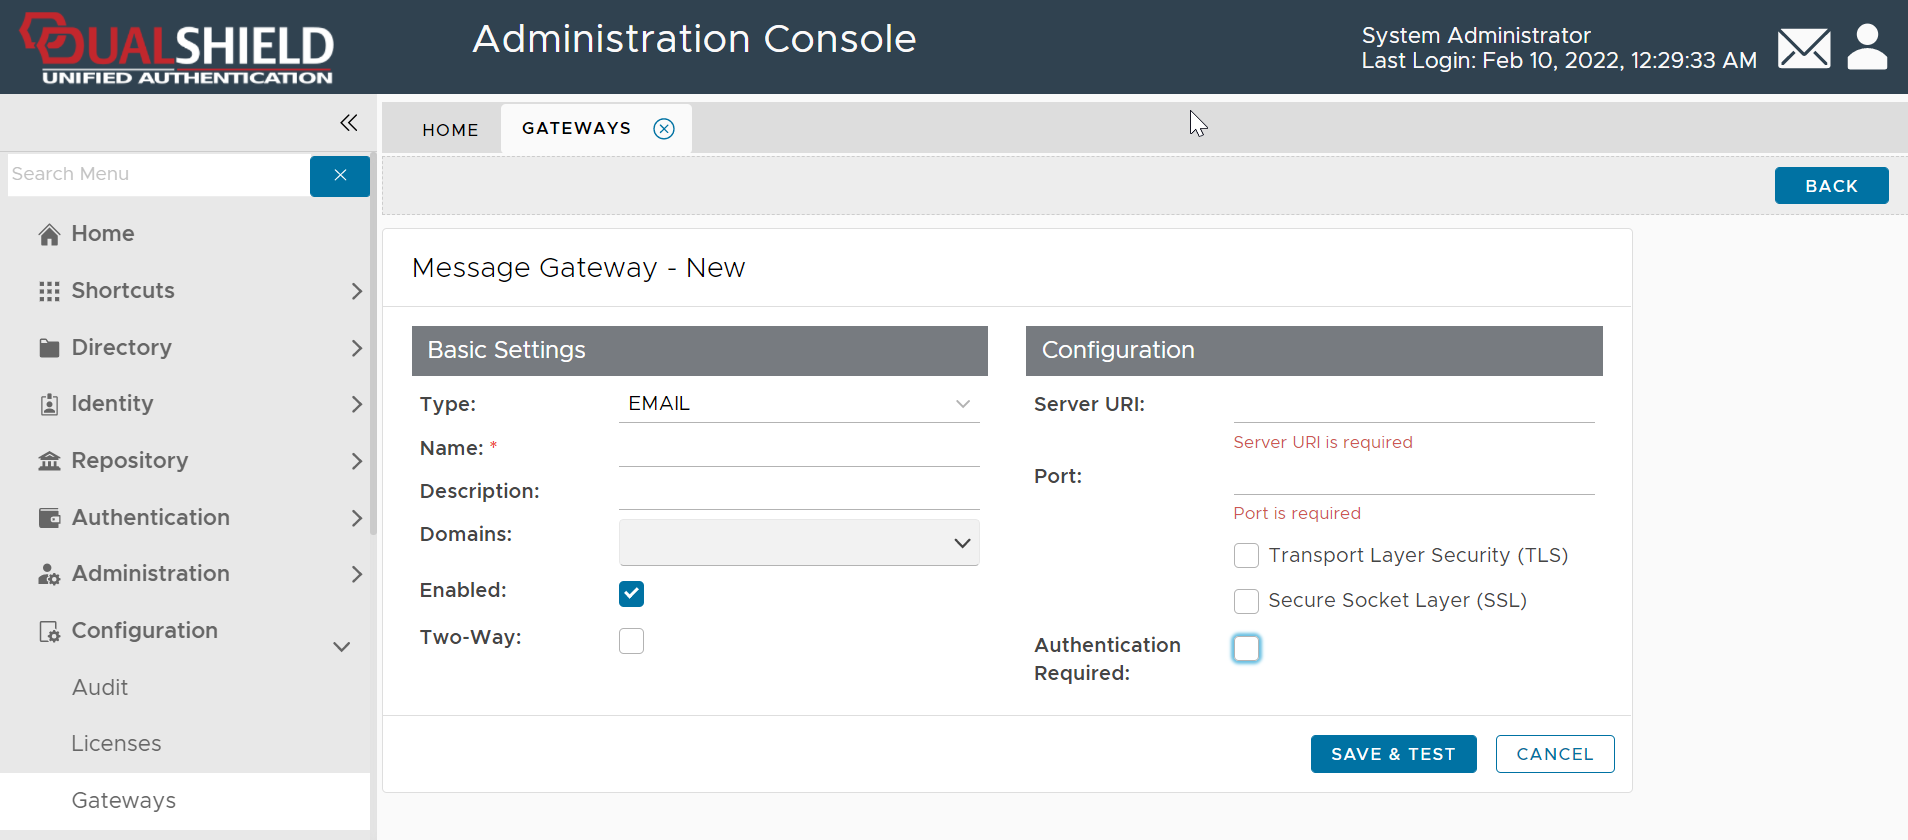Open the Type dropdown showing EMAIL
1908x840 pixels.
point(798,404)
